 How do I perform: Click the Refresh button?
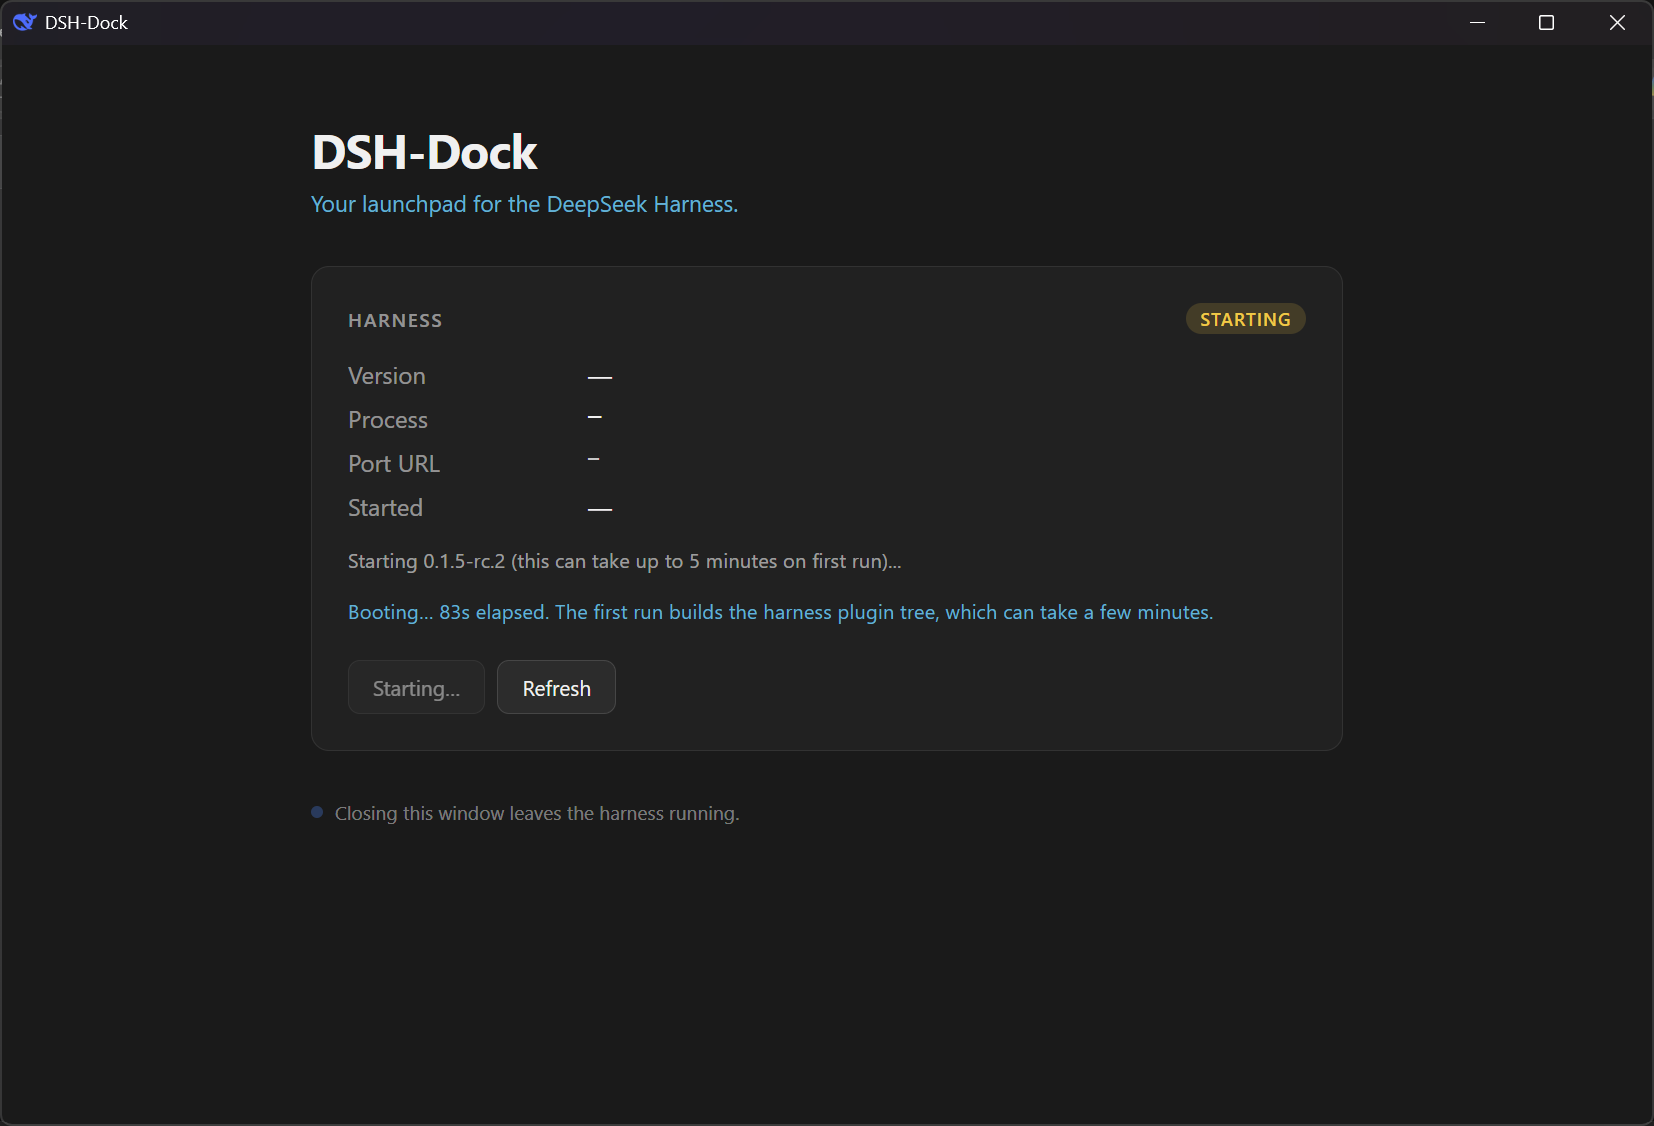click(x=556, y=687)
